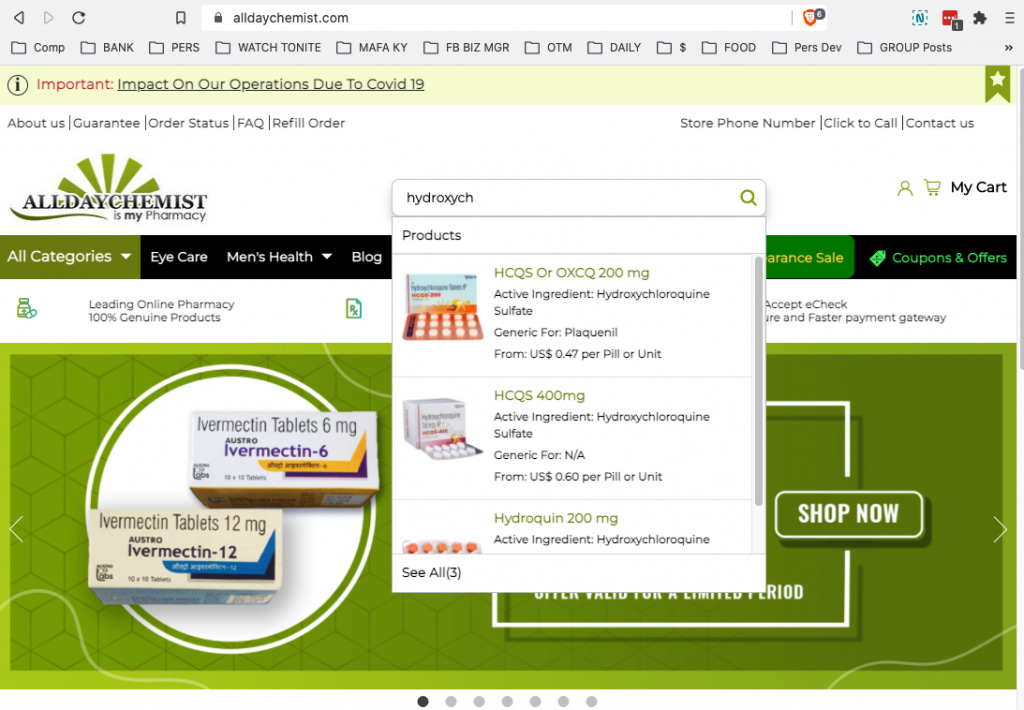Viewport: 1024px width, 710px height.
Task: Select first carousel dot indicator
Action: 423,701
